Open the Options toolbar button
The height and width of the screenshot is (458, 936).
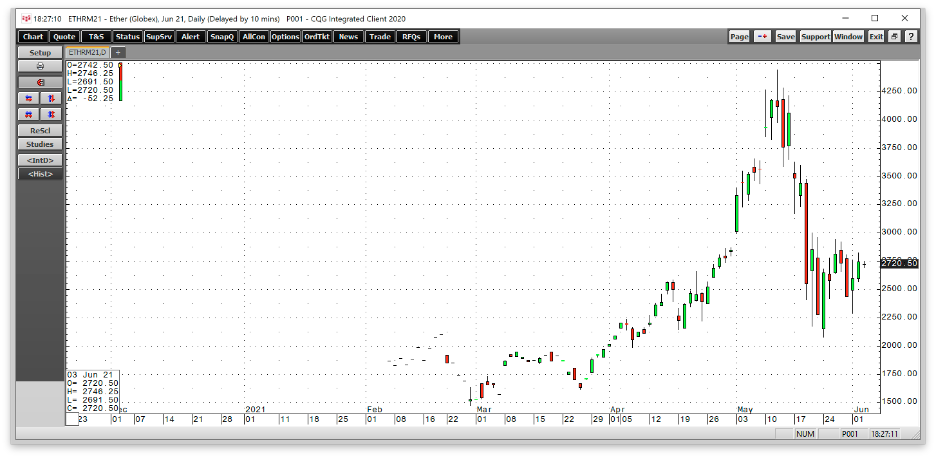point(285,37)
